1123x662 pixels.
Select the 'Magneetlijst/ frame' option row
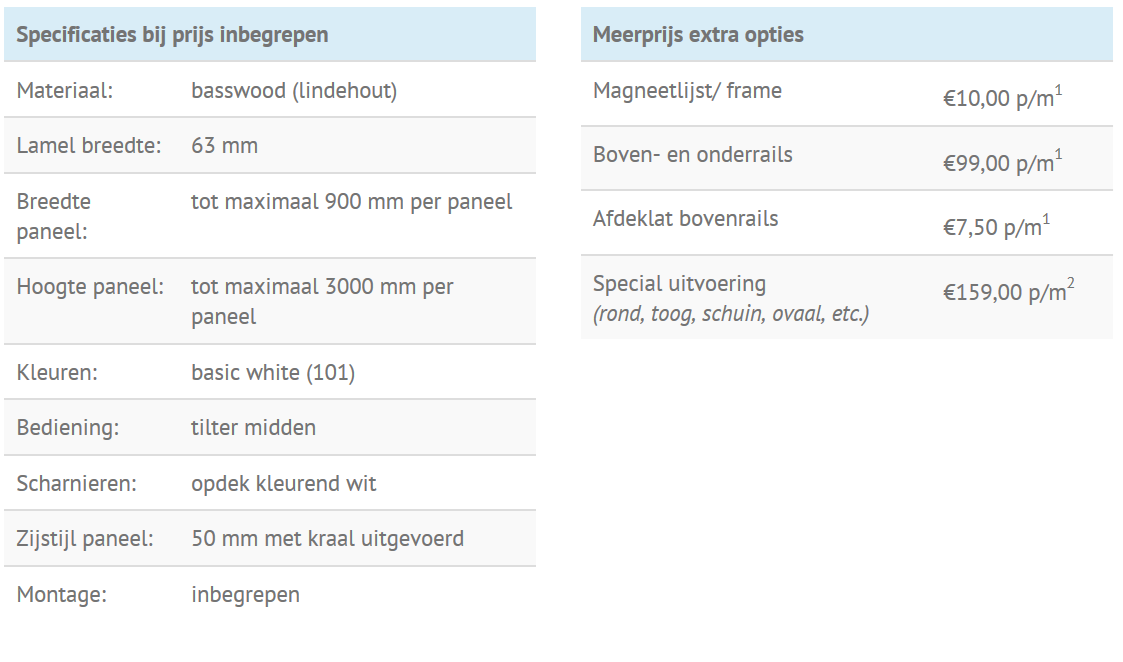847,94
